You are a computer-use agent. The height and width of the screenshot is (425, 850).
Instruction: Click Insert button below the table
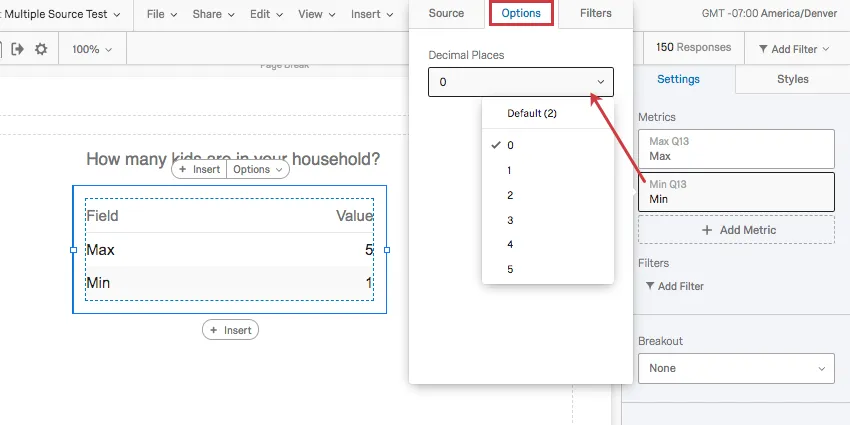click(230, 330)
